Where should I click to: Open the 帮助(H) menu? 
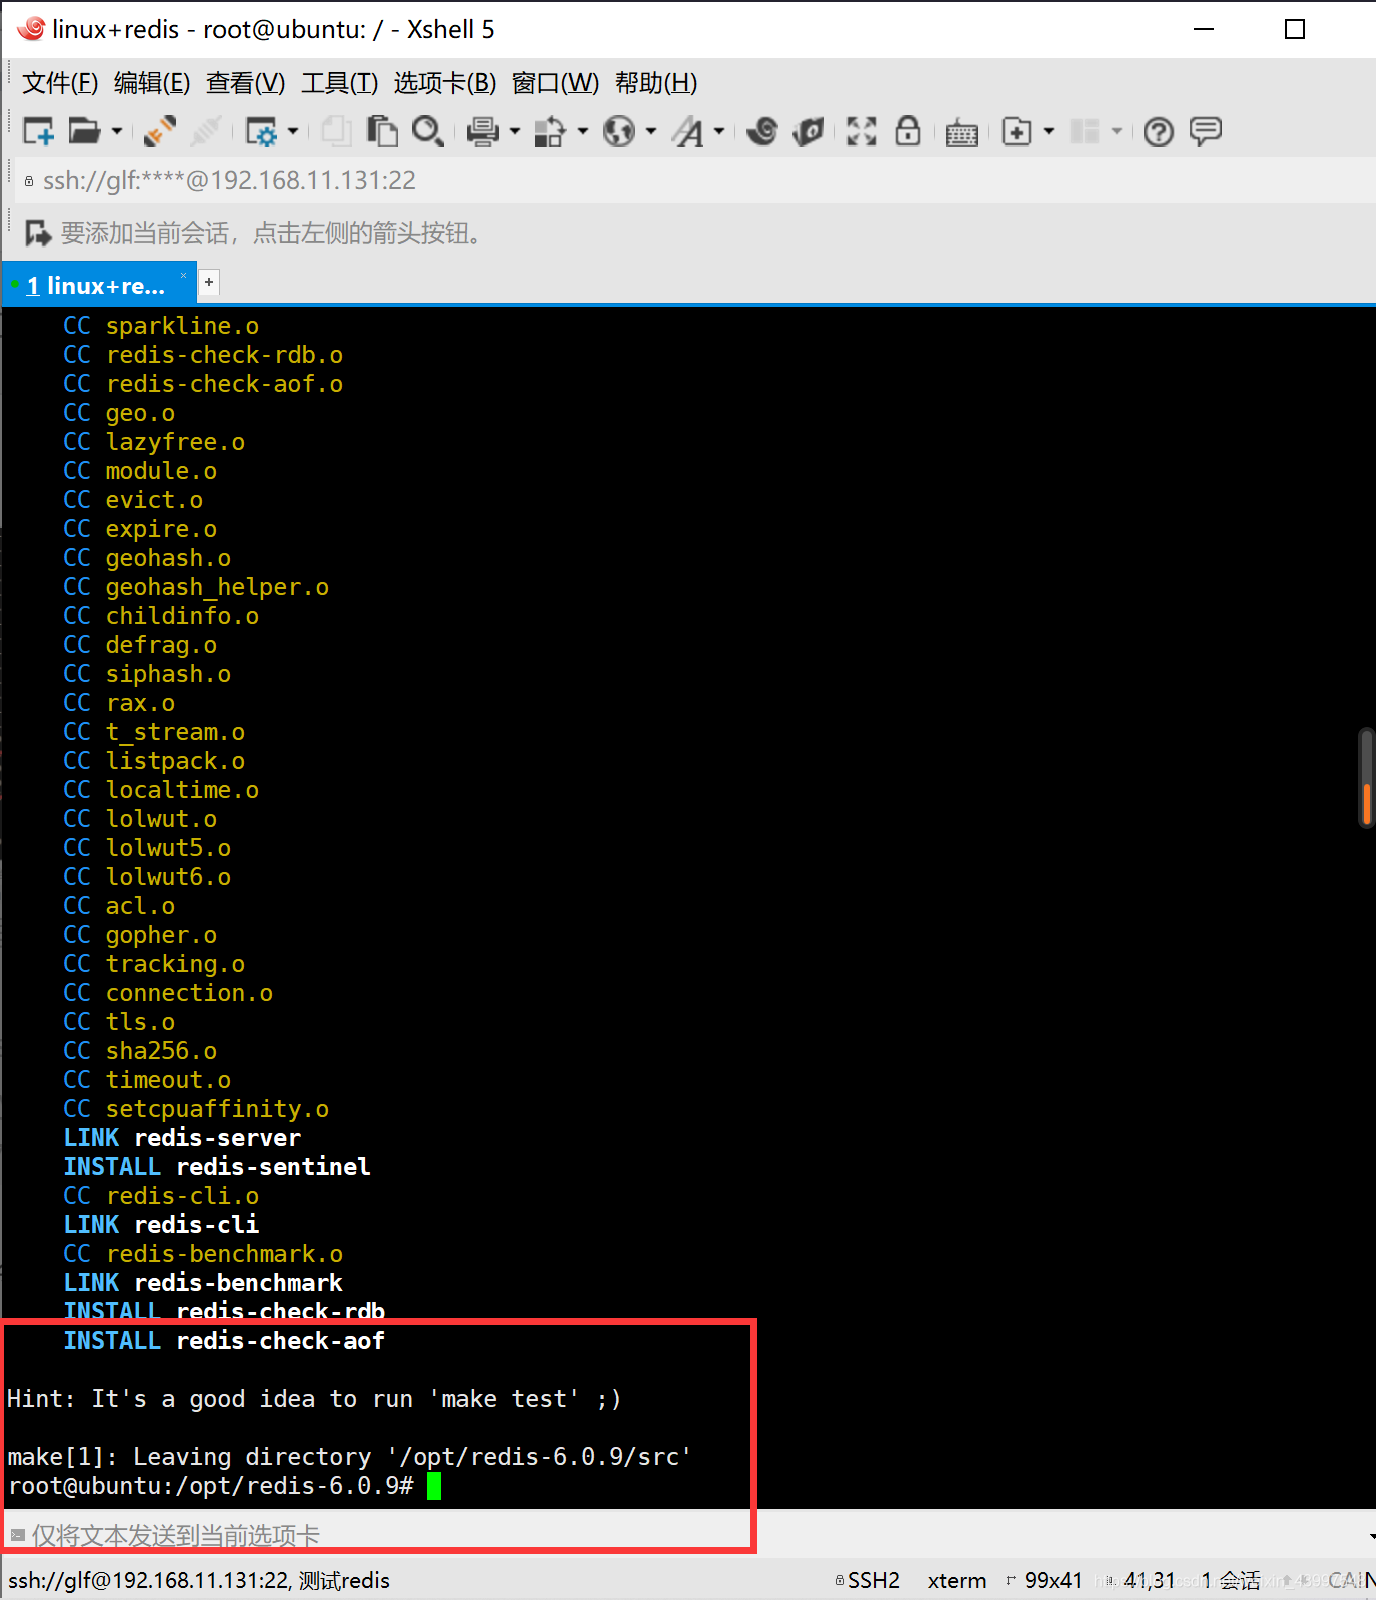tap(656, 83)
